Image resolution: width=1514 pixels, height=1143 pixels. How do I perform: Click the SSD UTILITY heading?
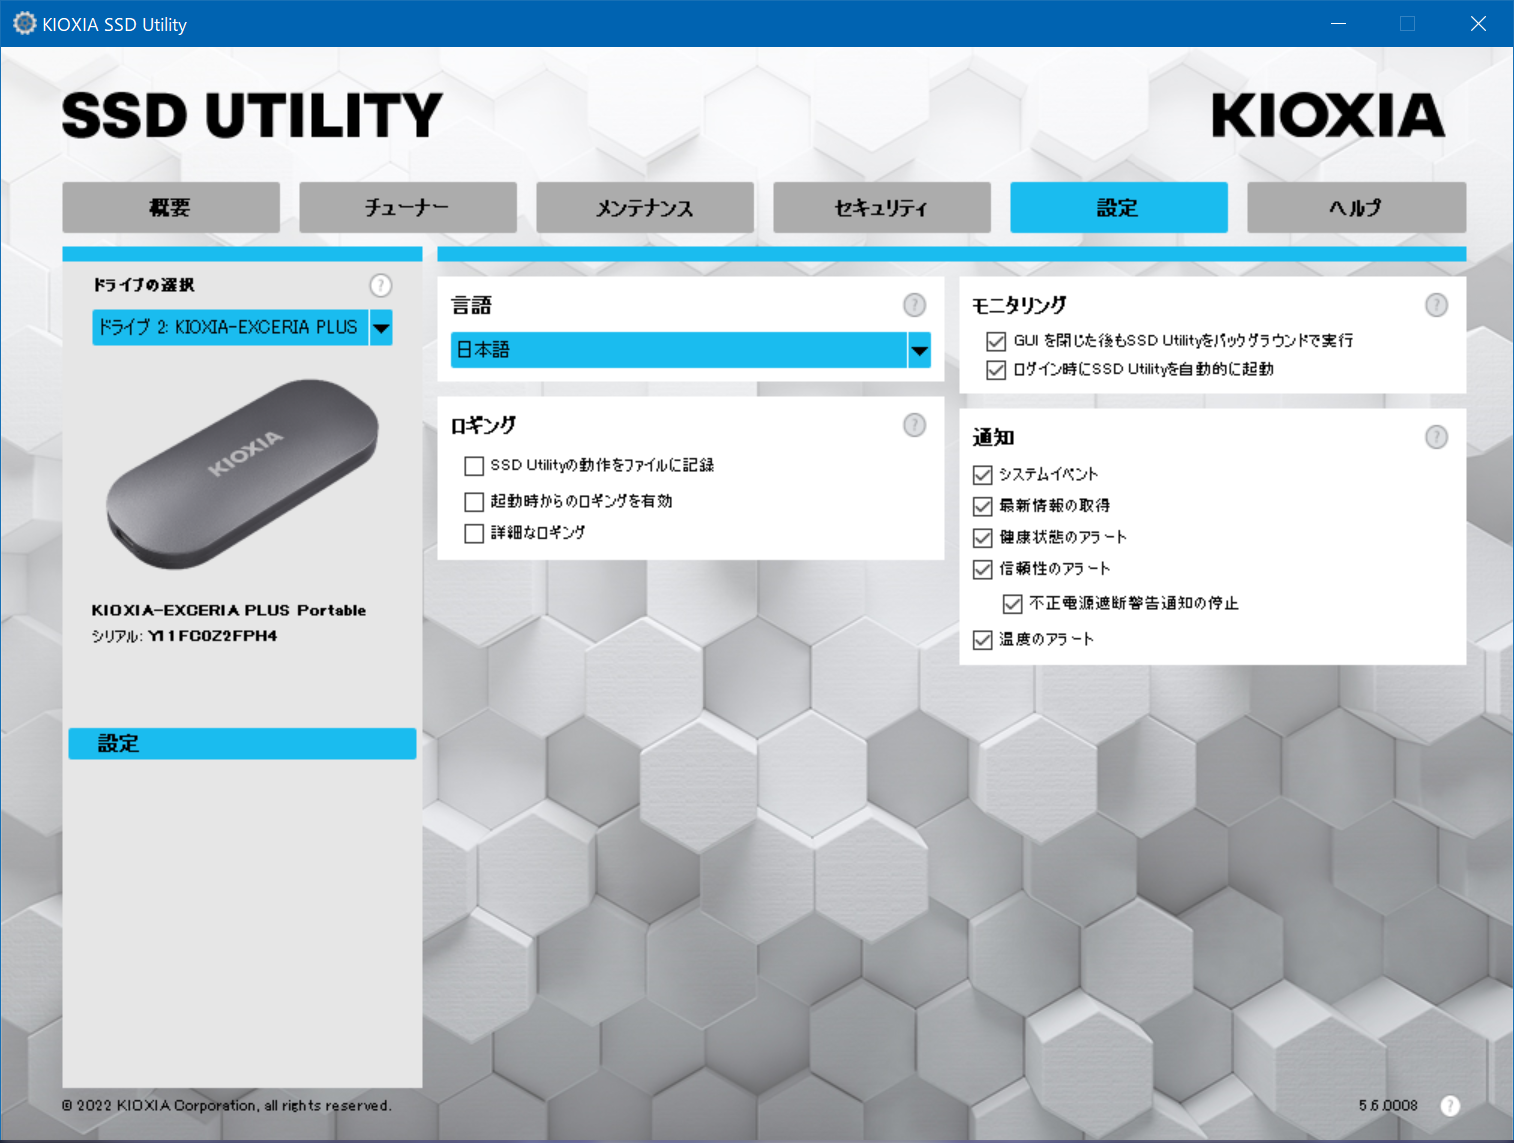pos(252,115)
